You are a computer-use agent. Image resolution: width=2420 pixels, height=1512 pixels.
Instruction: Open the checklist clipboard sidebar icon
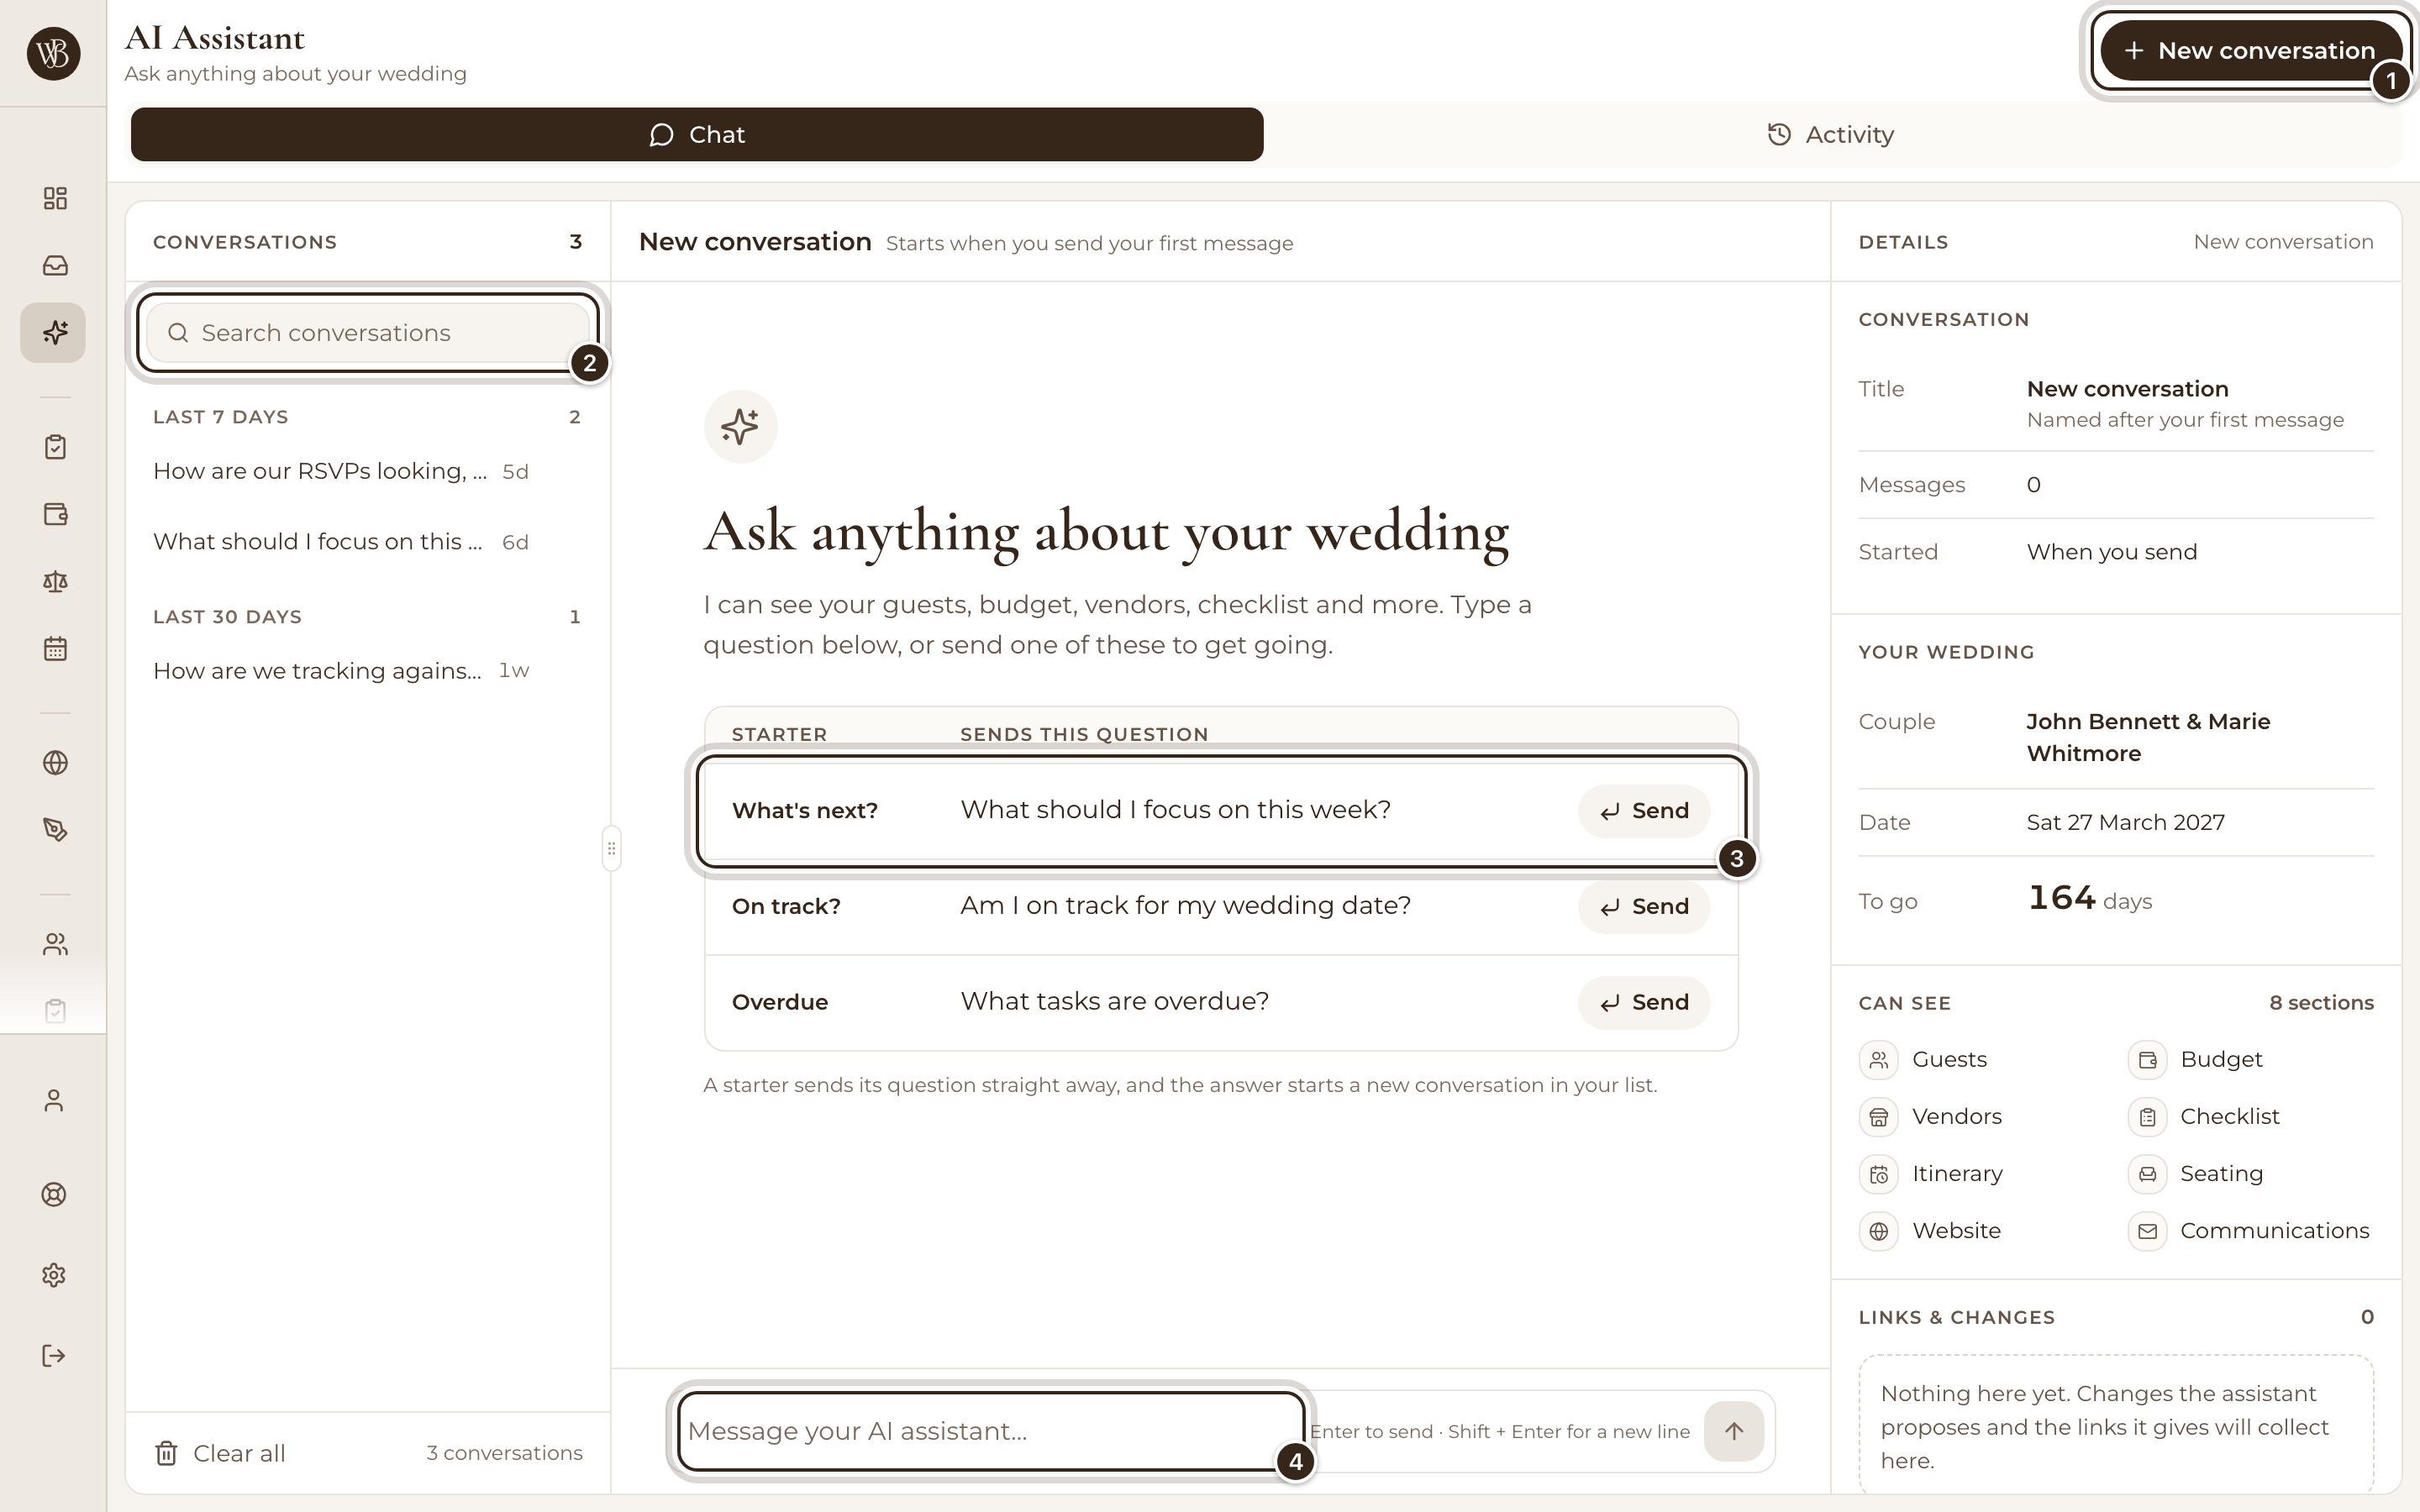pos(55,447)
